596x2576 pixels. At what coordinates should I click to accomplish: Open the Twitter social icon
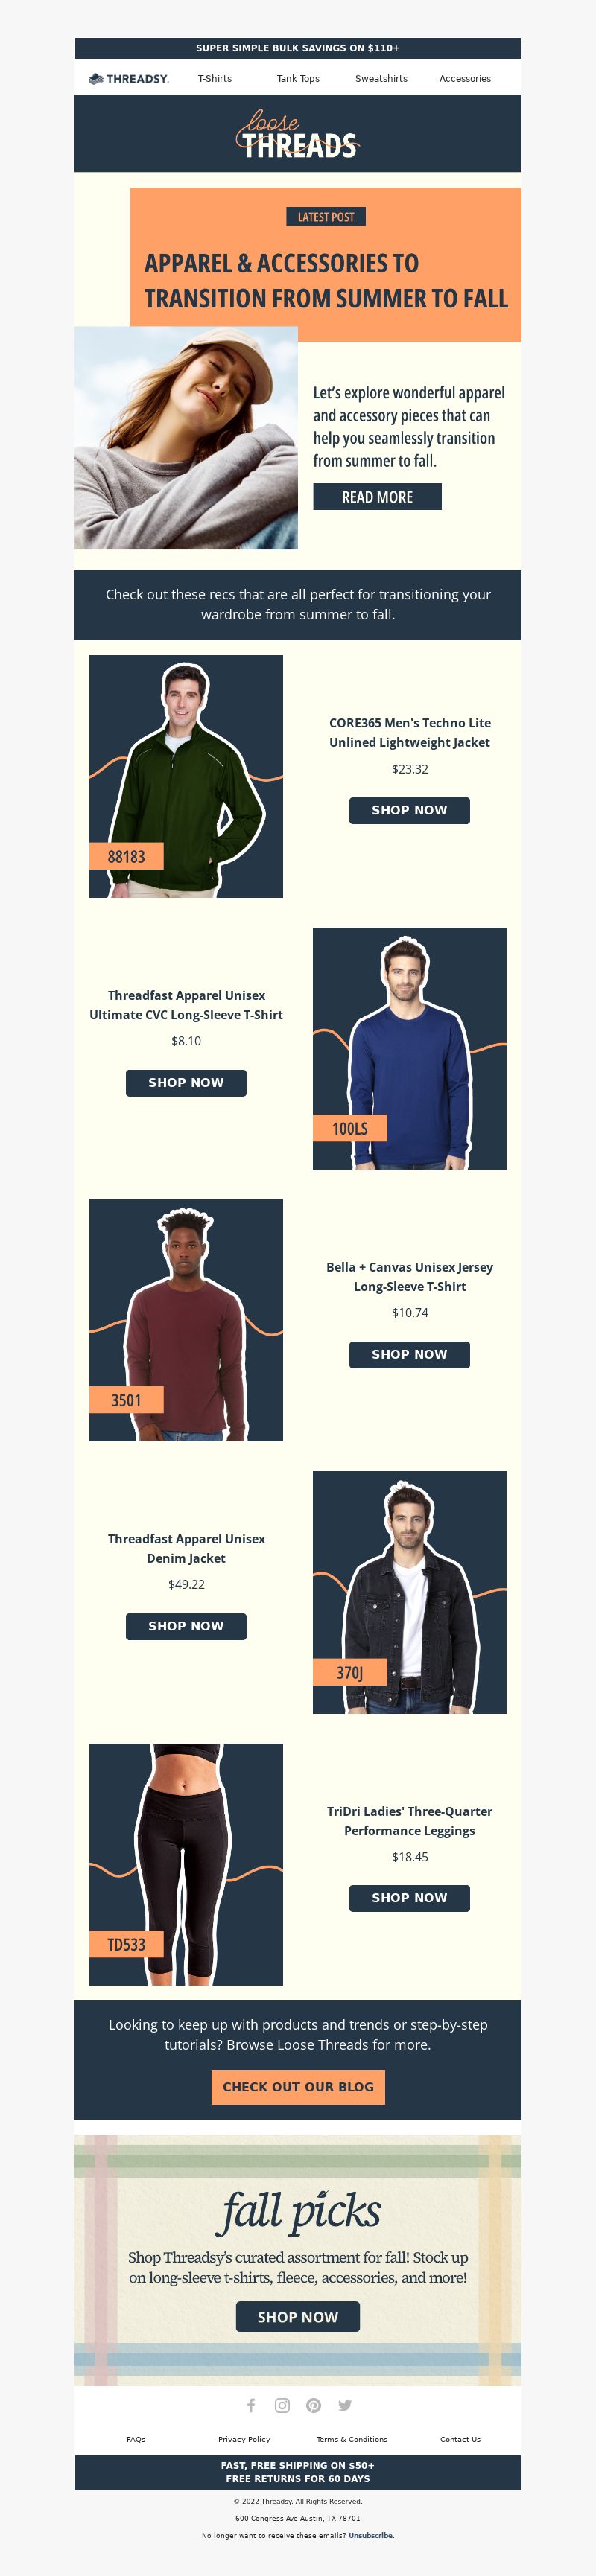(345, 2405)
